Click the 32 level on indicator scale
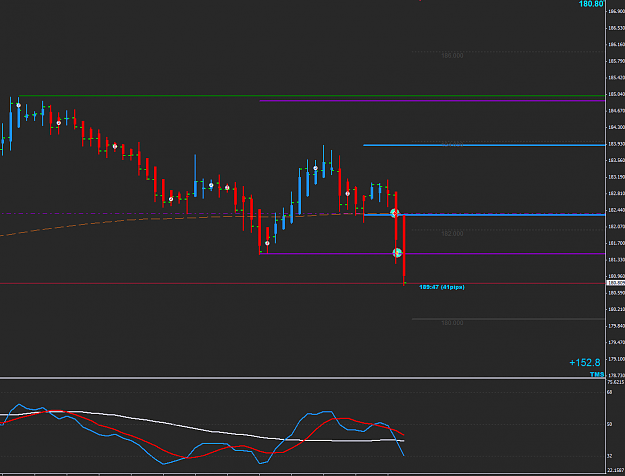This screenshot has height=476, width=625. pyautogui.click(x=609, y=456)
